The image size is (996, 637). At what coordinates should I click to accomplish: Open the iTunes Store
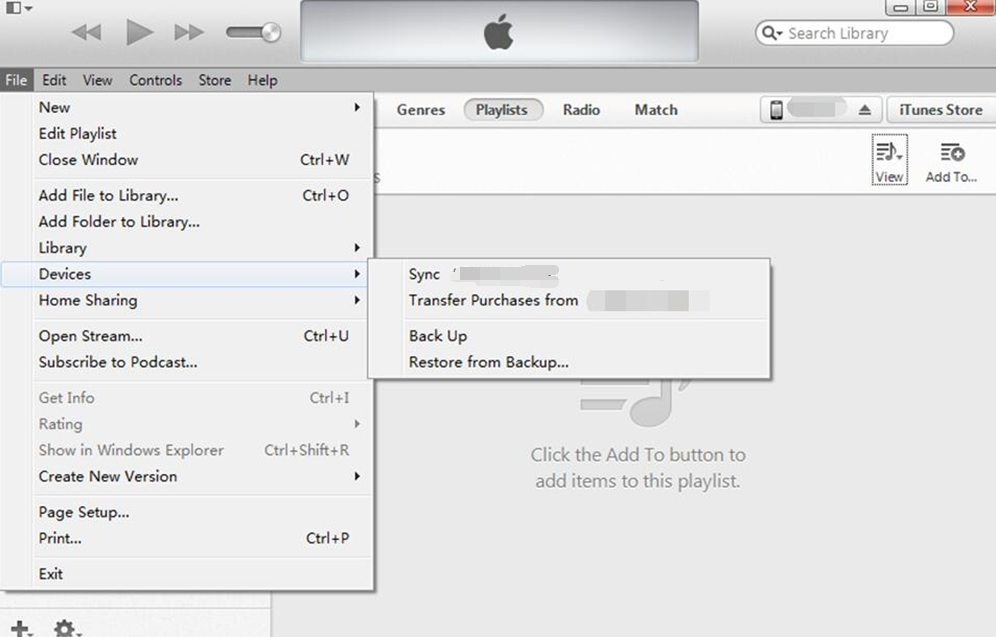(x=941, y=110)
